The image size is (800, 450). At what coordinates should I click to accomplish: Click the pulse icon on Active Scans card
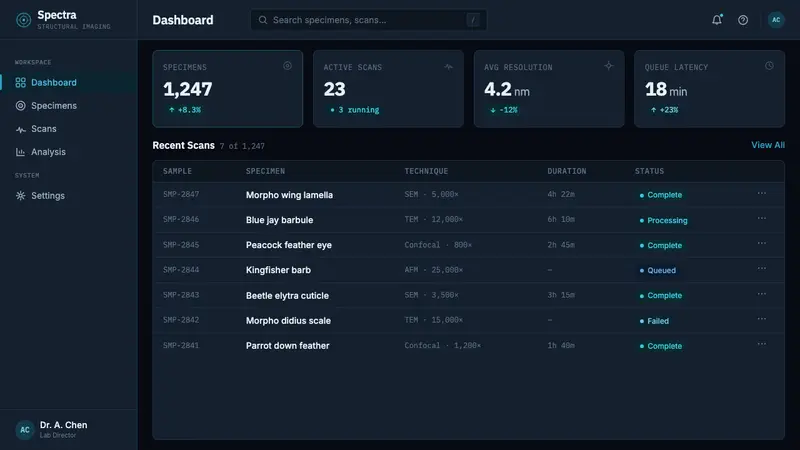click(x=448, y=66)
